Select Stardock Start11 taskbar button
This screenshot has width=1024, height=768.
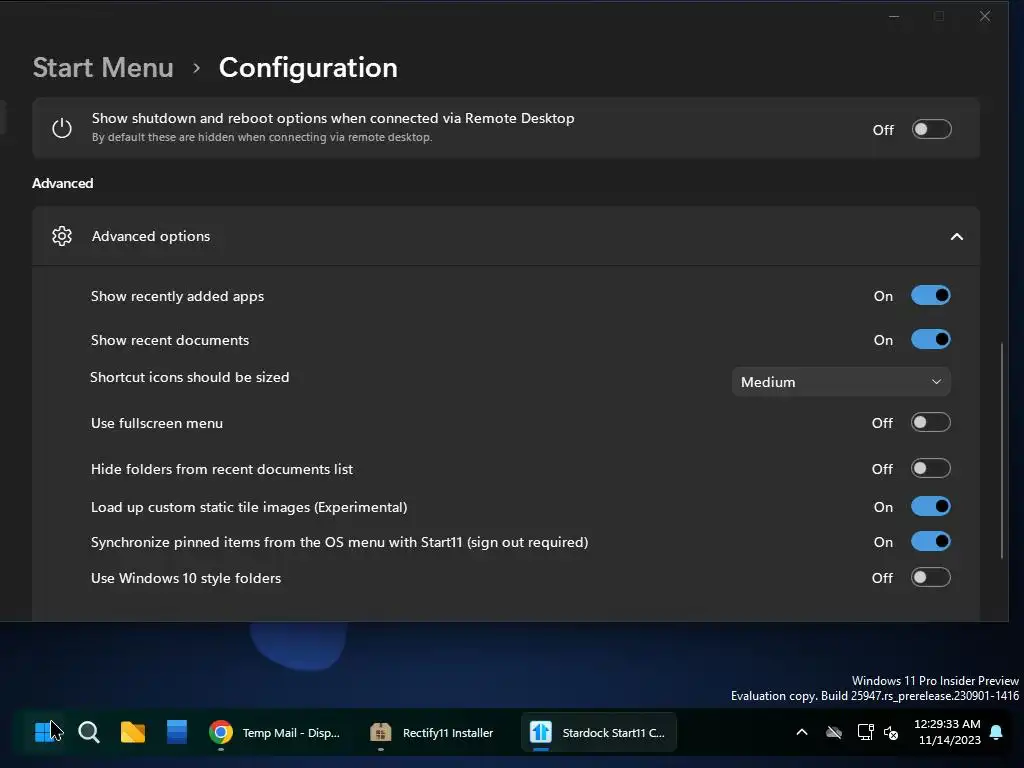[x=598, y=733]
